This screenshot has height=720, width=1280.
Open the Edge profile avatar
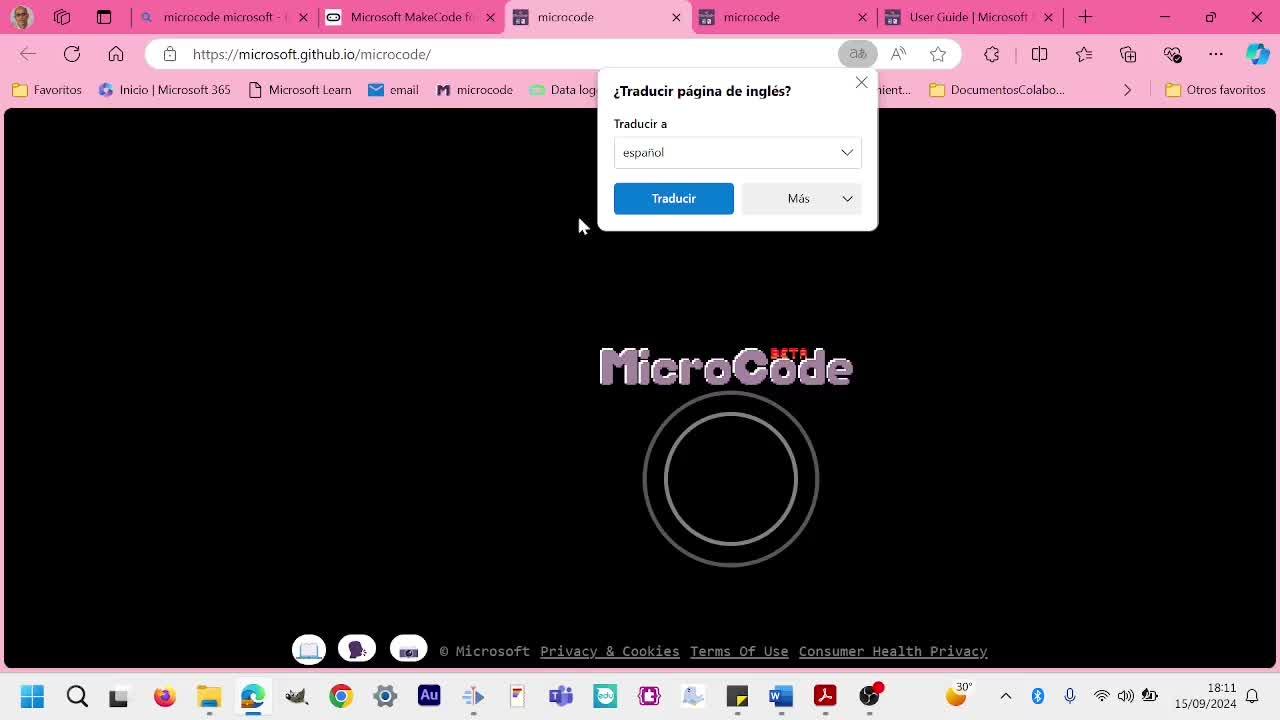tap(22, 17)
